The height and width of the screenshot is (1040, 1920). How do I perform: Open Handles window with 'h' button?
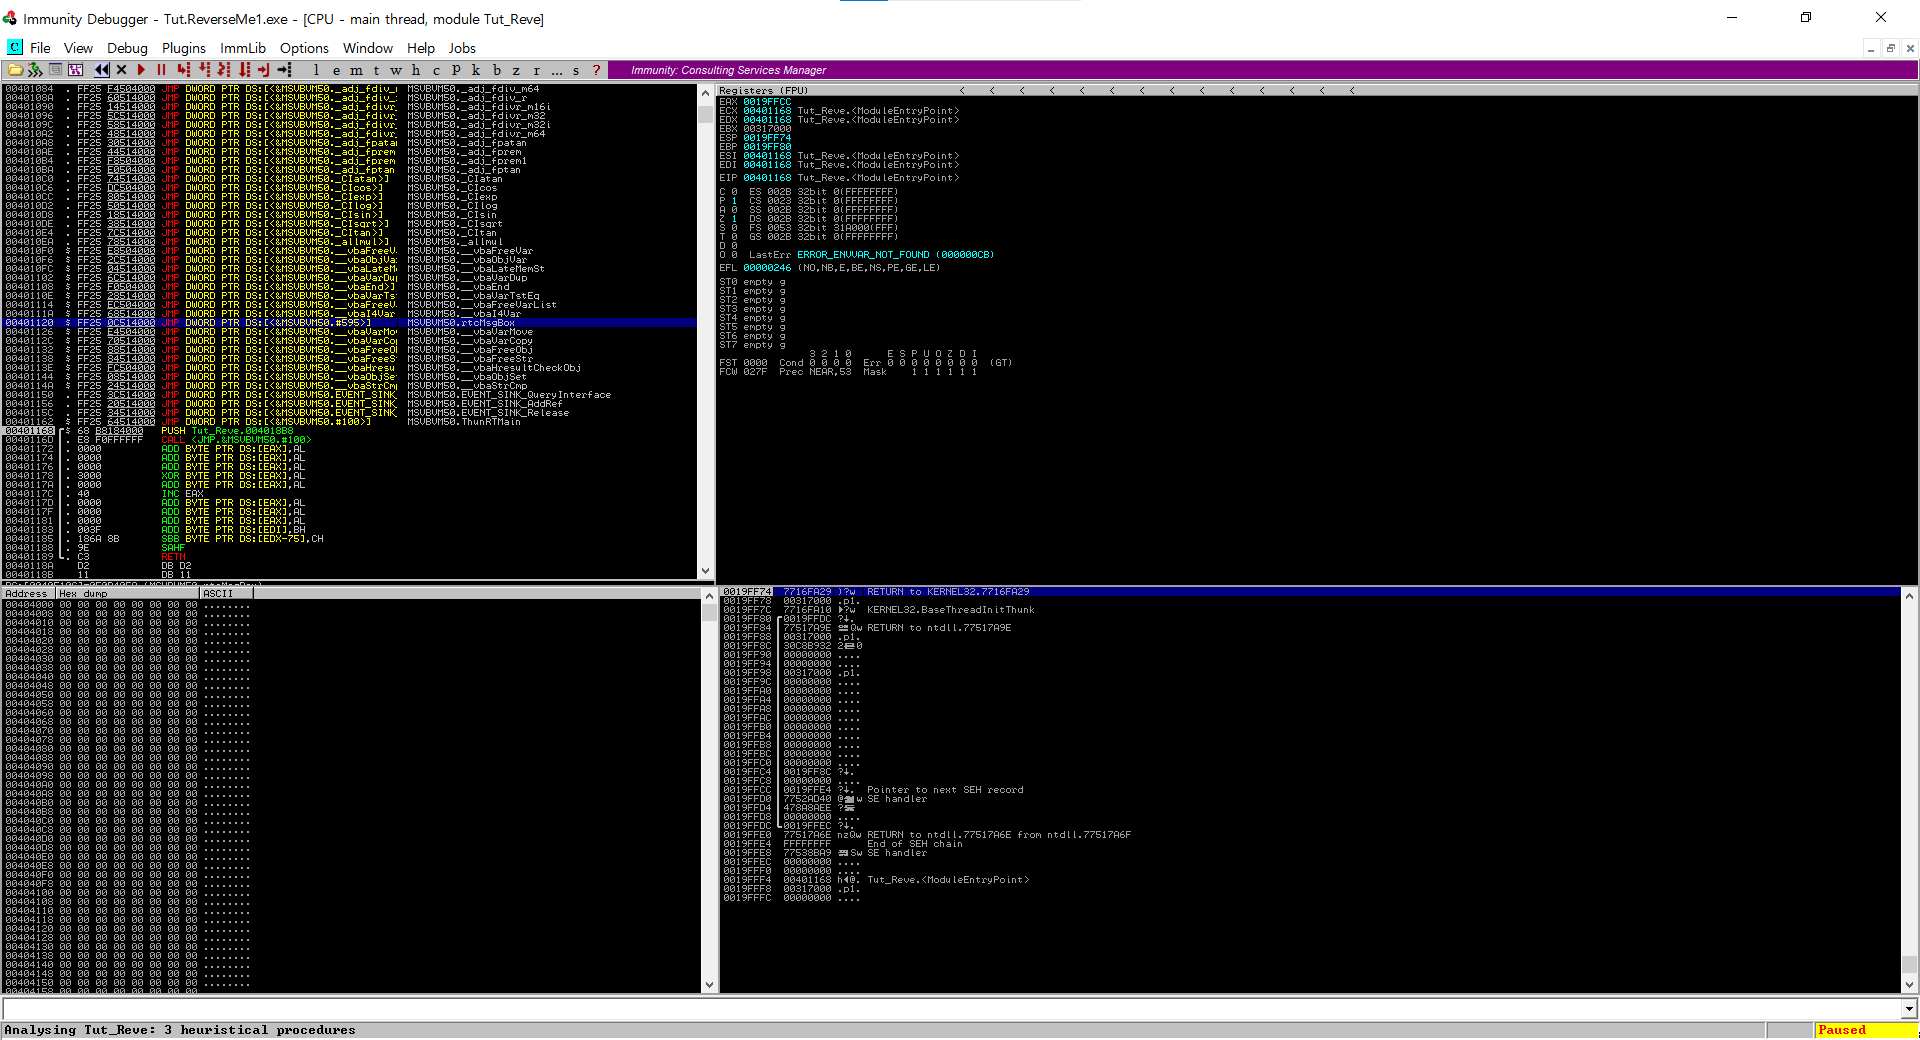(416, 70)
